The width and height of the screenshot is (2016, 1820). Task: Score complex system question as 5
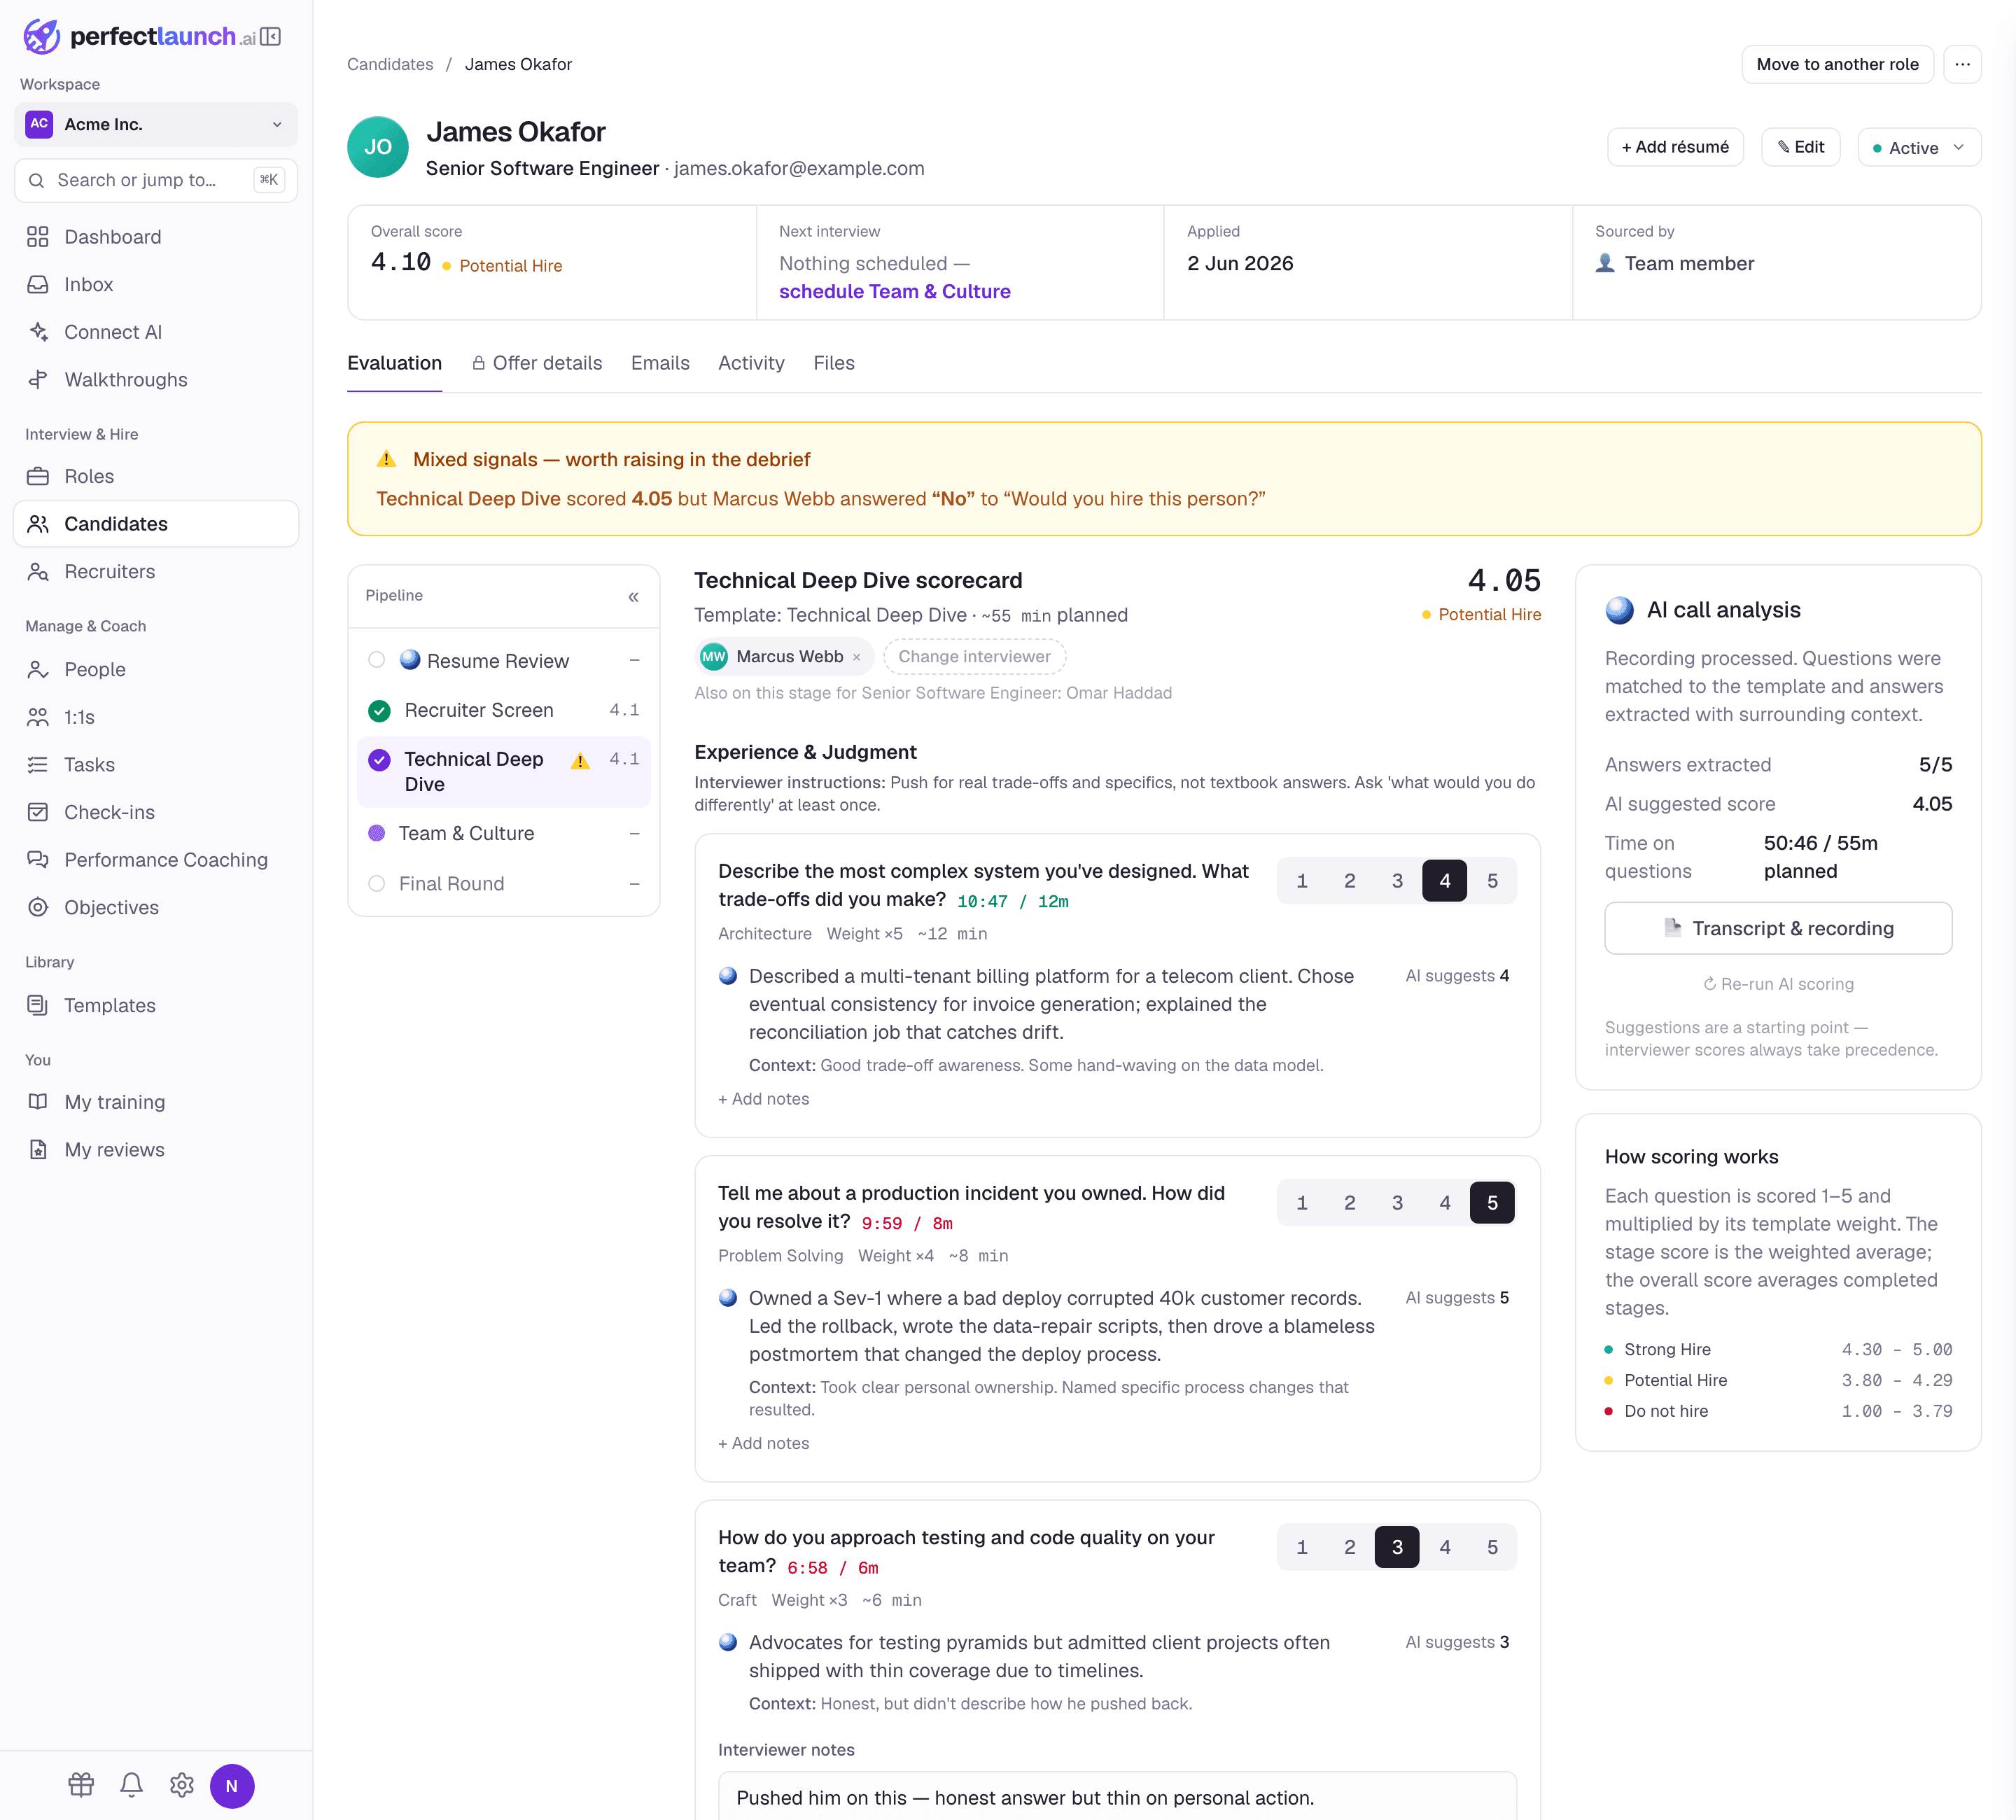click(x=1492, y=881)
